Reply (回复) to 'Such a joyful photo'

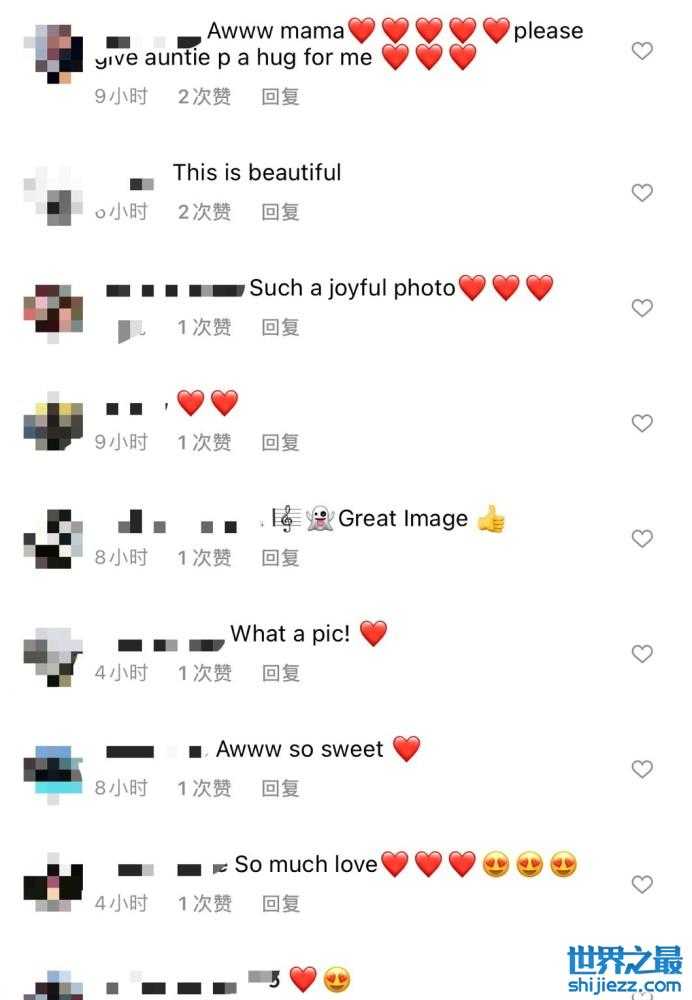coord(280,327)
